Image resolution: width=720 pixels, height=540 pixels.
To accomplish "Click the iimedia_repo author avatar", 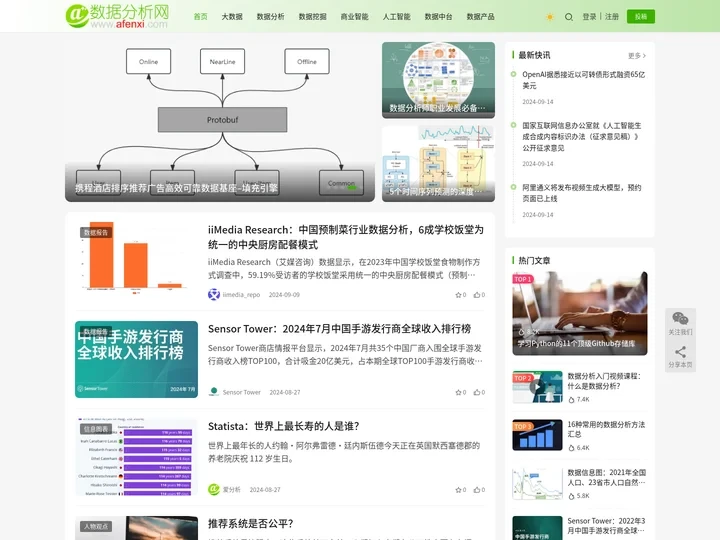I will tap(214, 294).
